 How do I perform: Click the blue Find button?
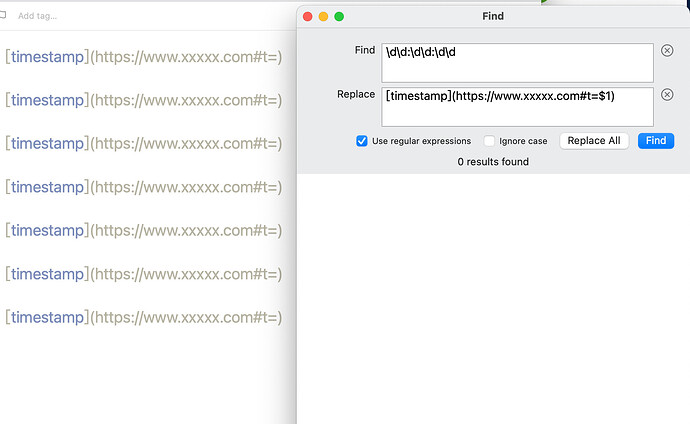click(656, 141)
